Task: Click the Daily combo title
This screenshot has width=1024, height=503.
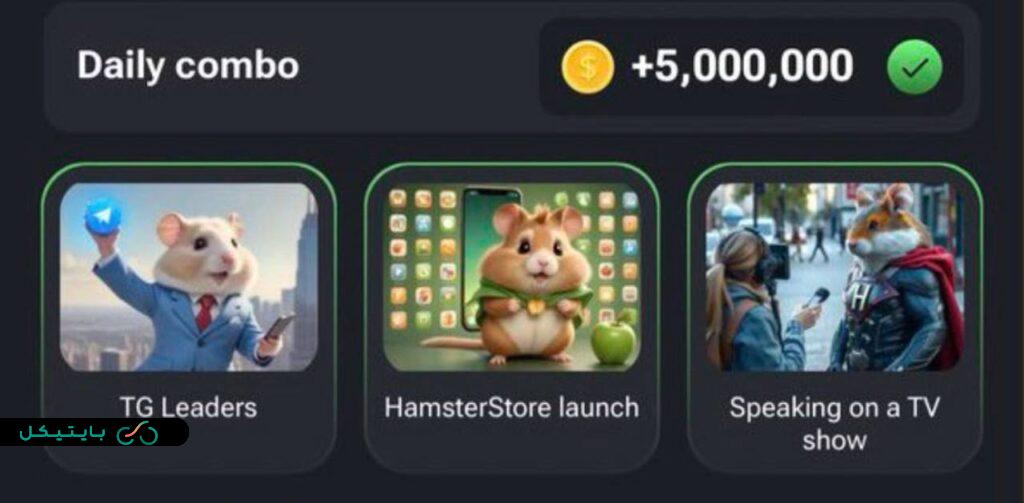Action: click(x=188, y=65)
